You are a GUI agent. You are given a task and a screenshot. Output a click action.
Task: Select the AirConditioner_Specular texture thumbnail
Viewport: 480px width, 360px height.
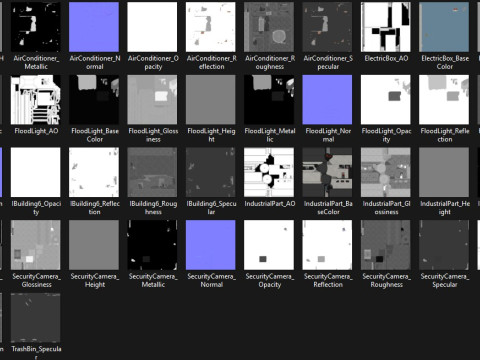pos(327,27)
